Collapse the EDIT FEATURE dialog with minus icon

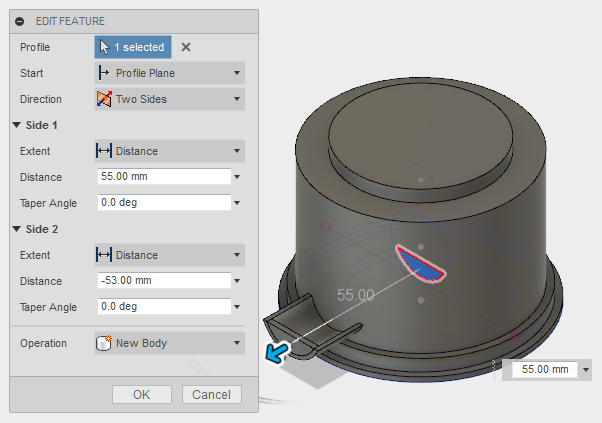[x=20, y=21]
